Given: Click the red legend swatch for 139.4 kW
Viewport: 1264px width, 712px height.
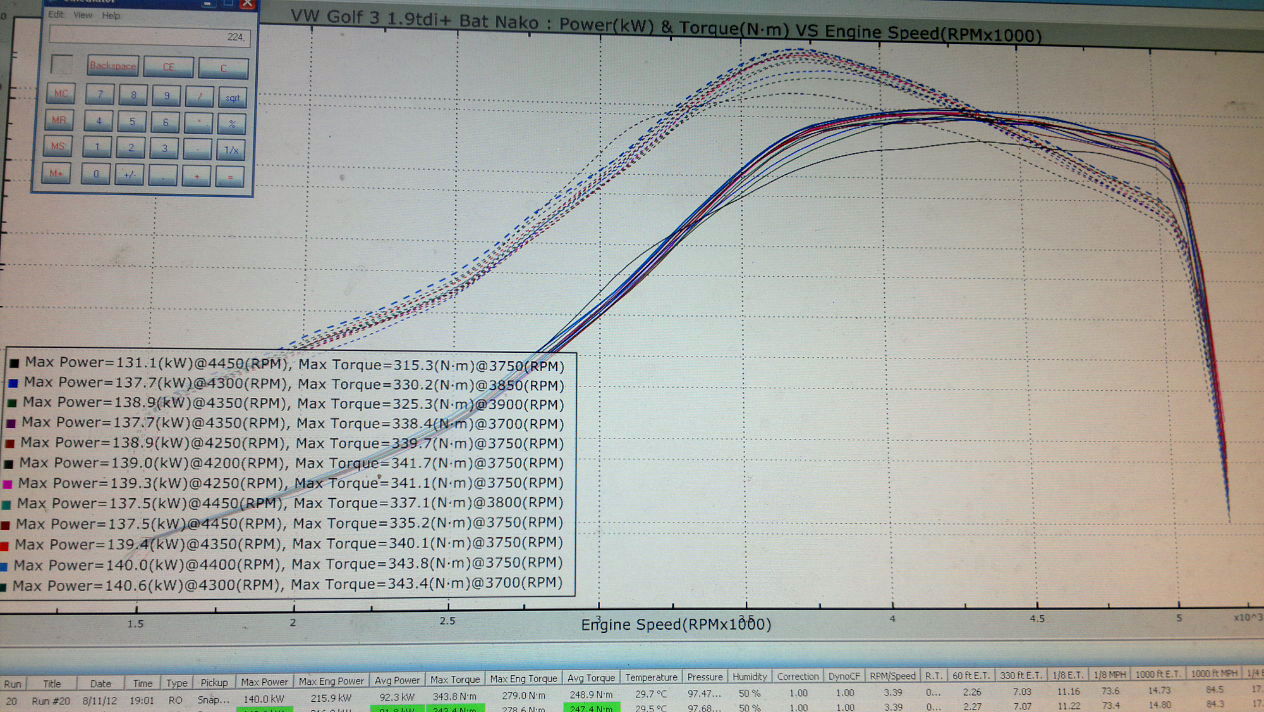Looking at the screenshot, I should click(6, 545).
